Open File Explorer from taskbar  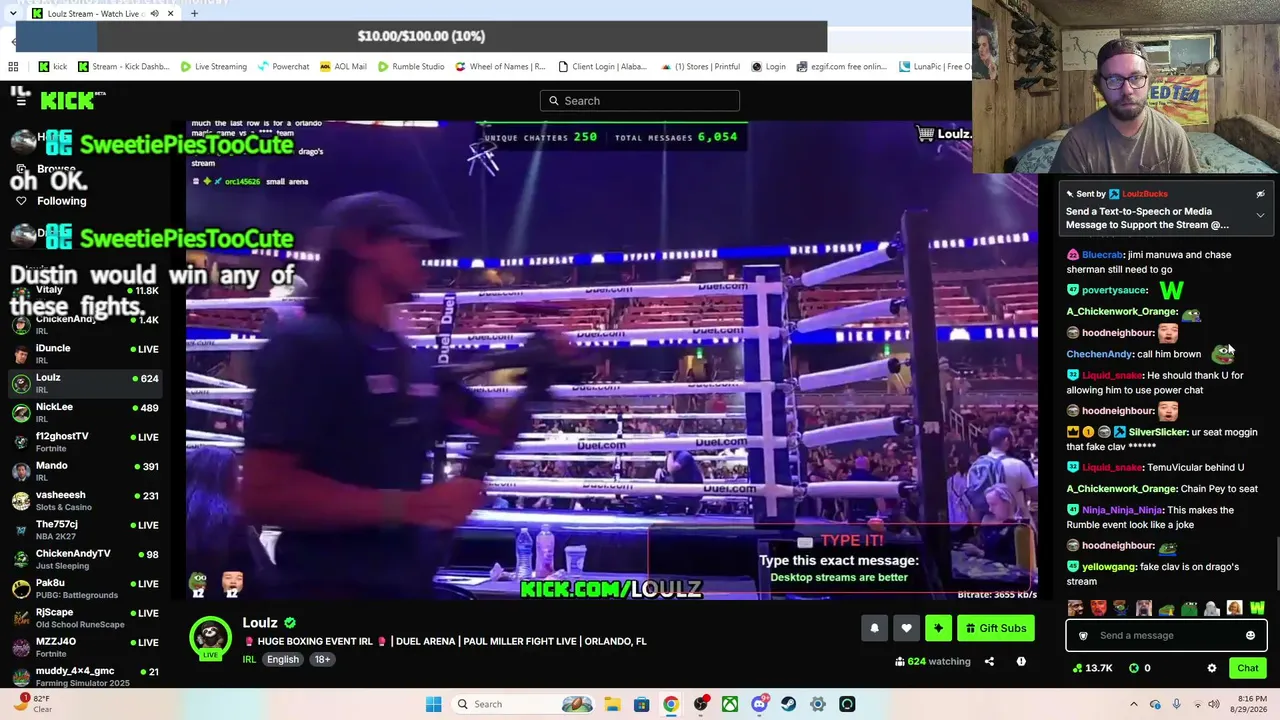coord(611,704)
